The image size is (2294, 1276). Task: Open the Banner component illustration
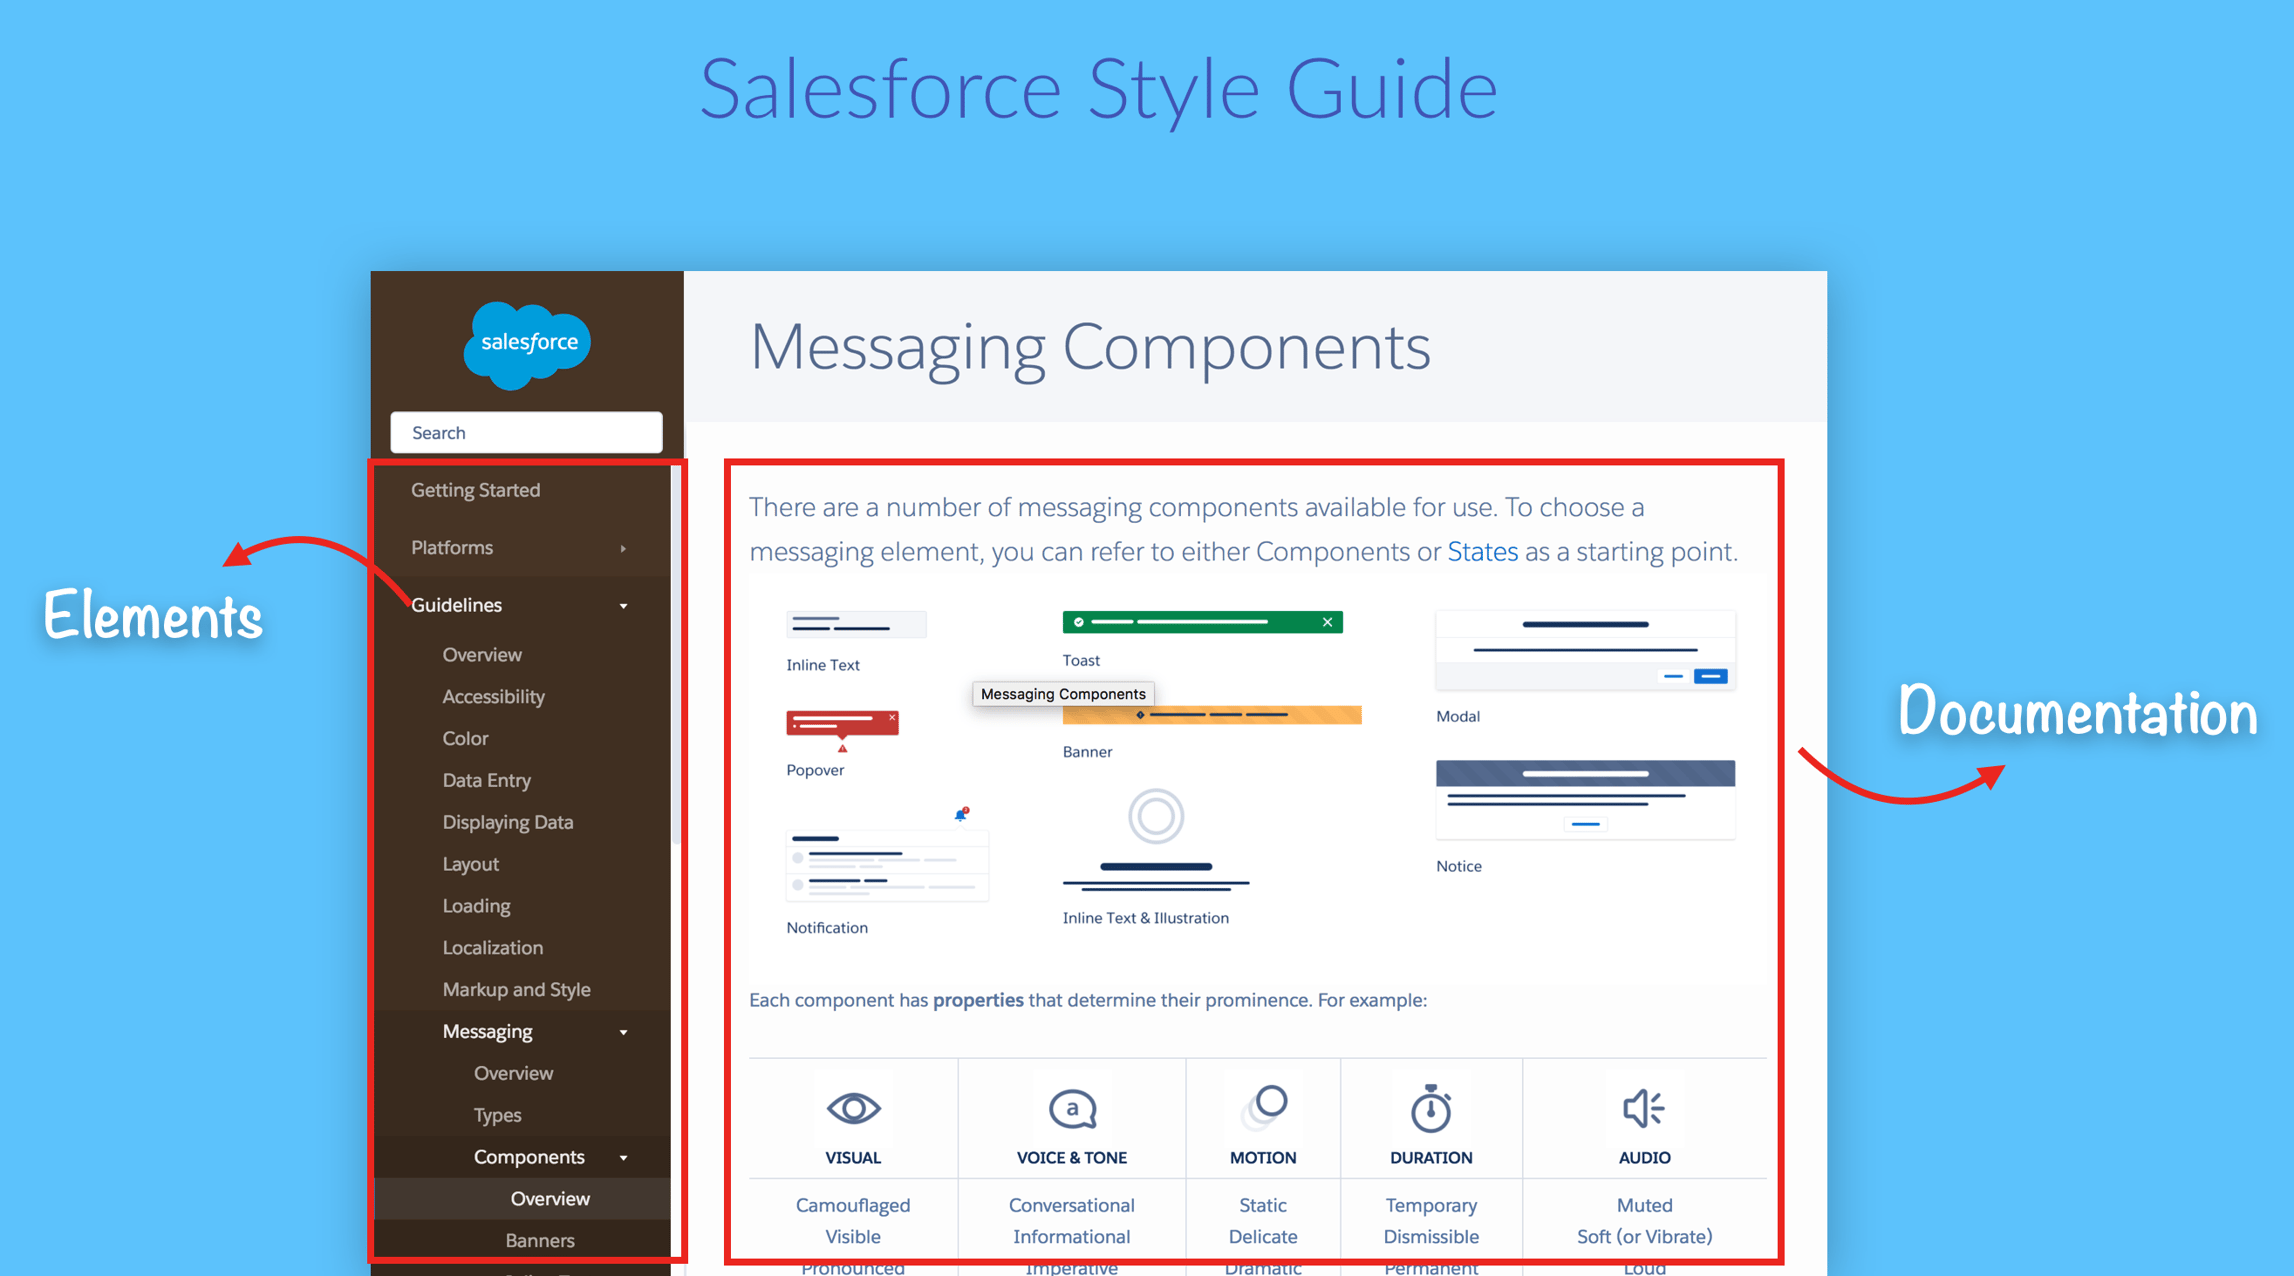(x=1211, y=715)
